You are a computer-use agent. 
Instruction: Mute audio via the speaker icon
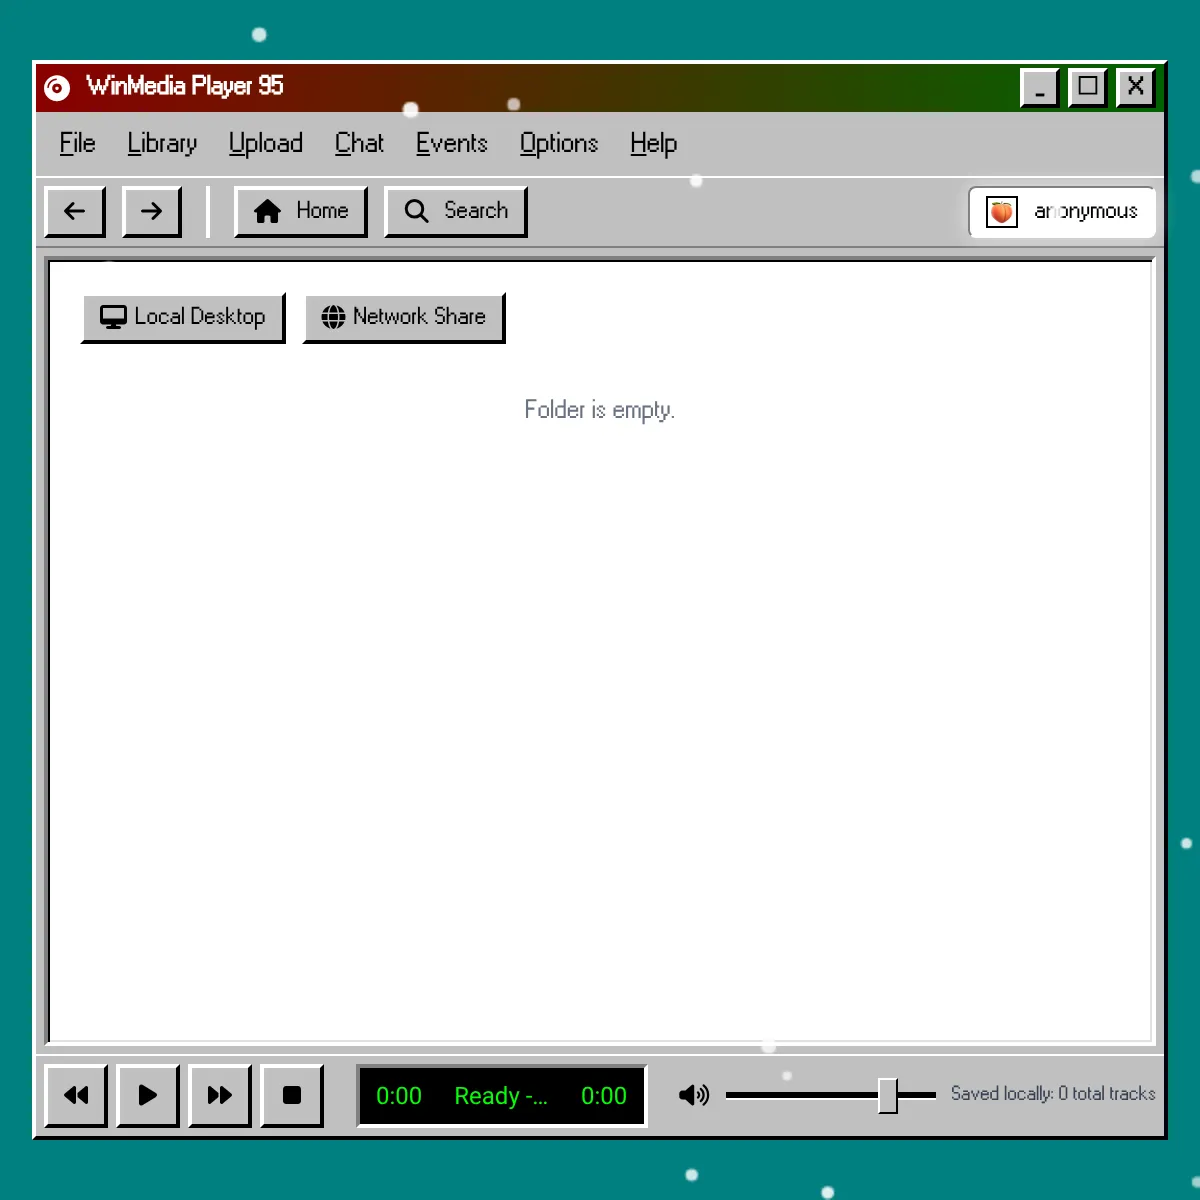tap(693, 1095)
